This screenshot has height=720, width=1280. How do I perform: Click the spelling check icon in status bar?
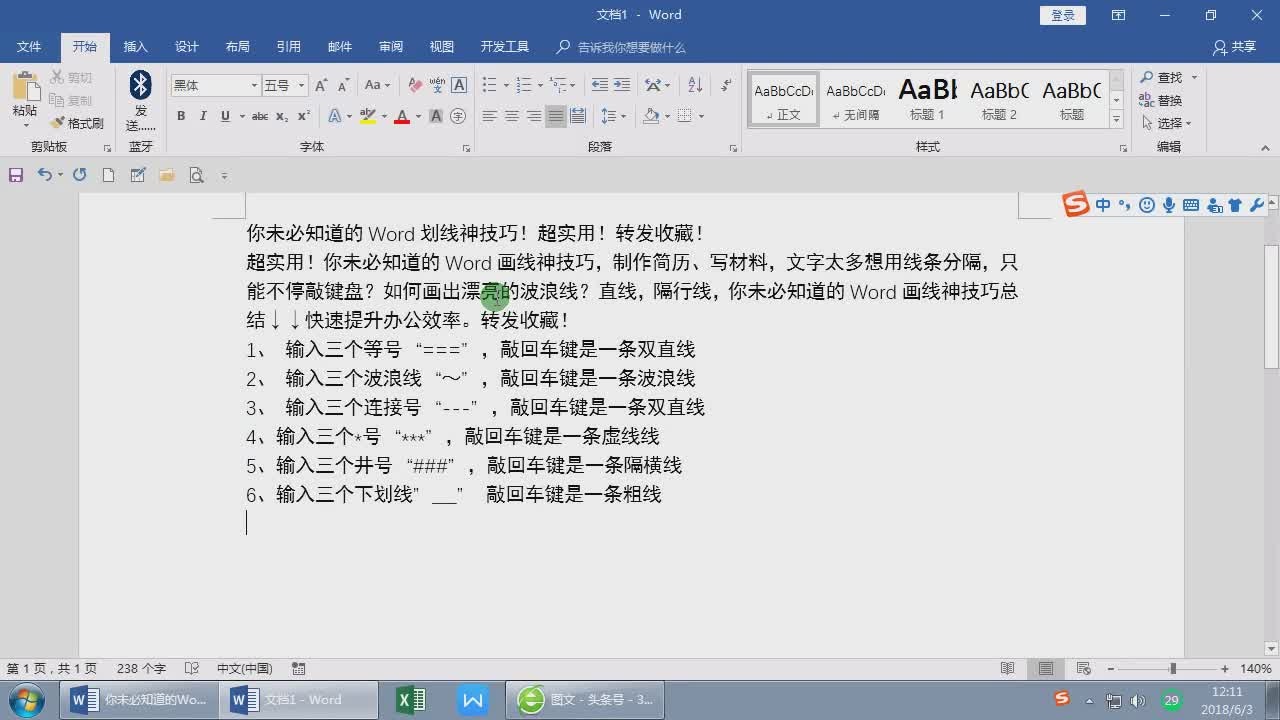(x=193, y=668)
